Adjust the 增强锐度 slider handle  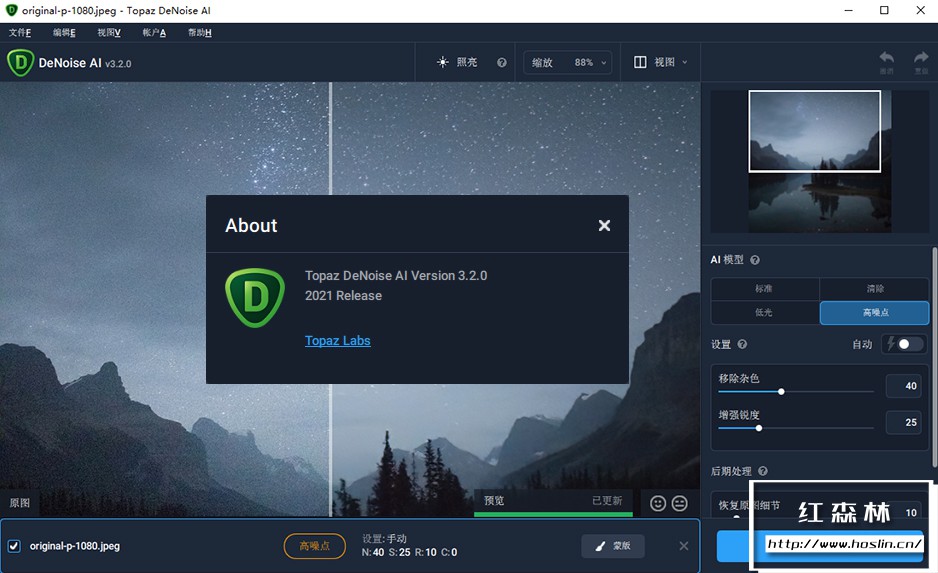(759, 428)
